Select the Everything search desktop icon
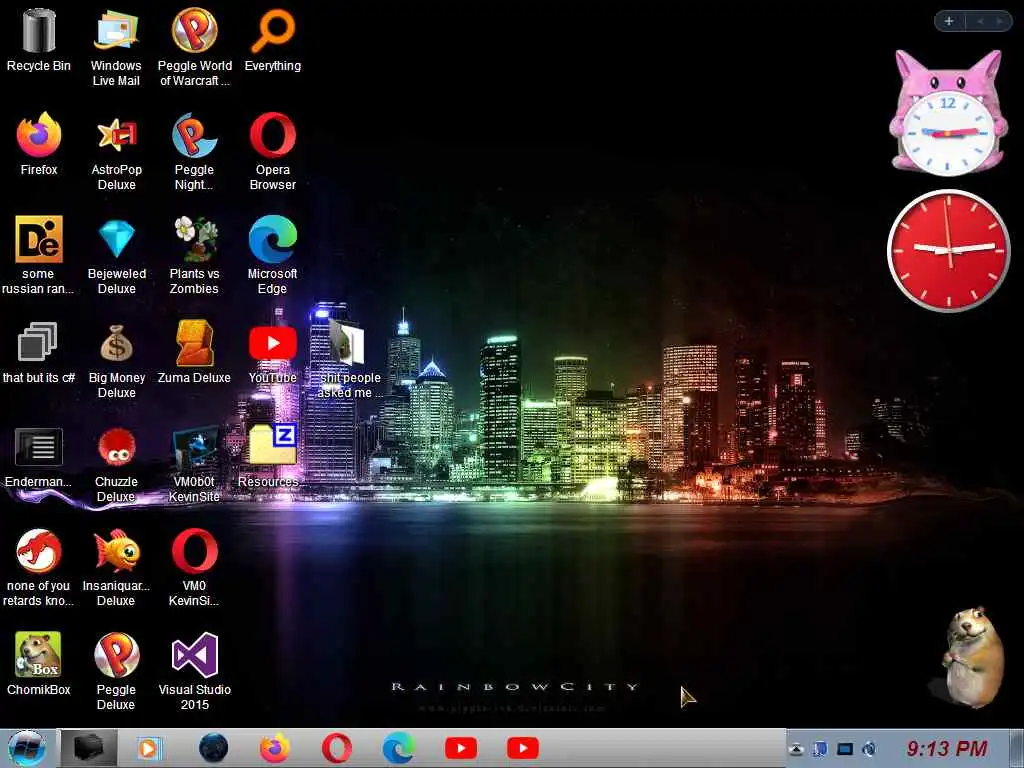Viewport: 1024px width, 768px height. (273, 40)
